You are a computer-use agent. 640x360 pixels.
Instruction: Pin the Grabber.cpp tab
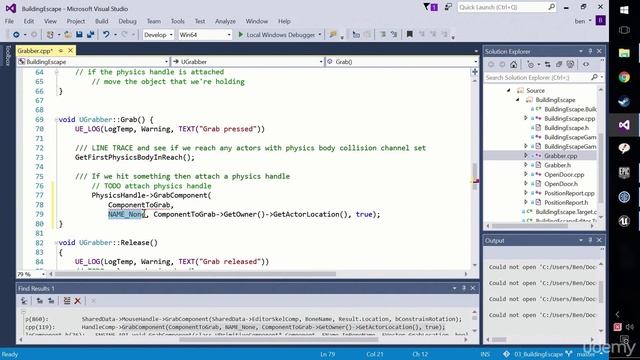(60, 51)
